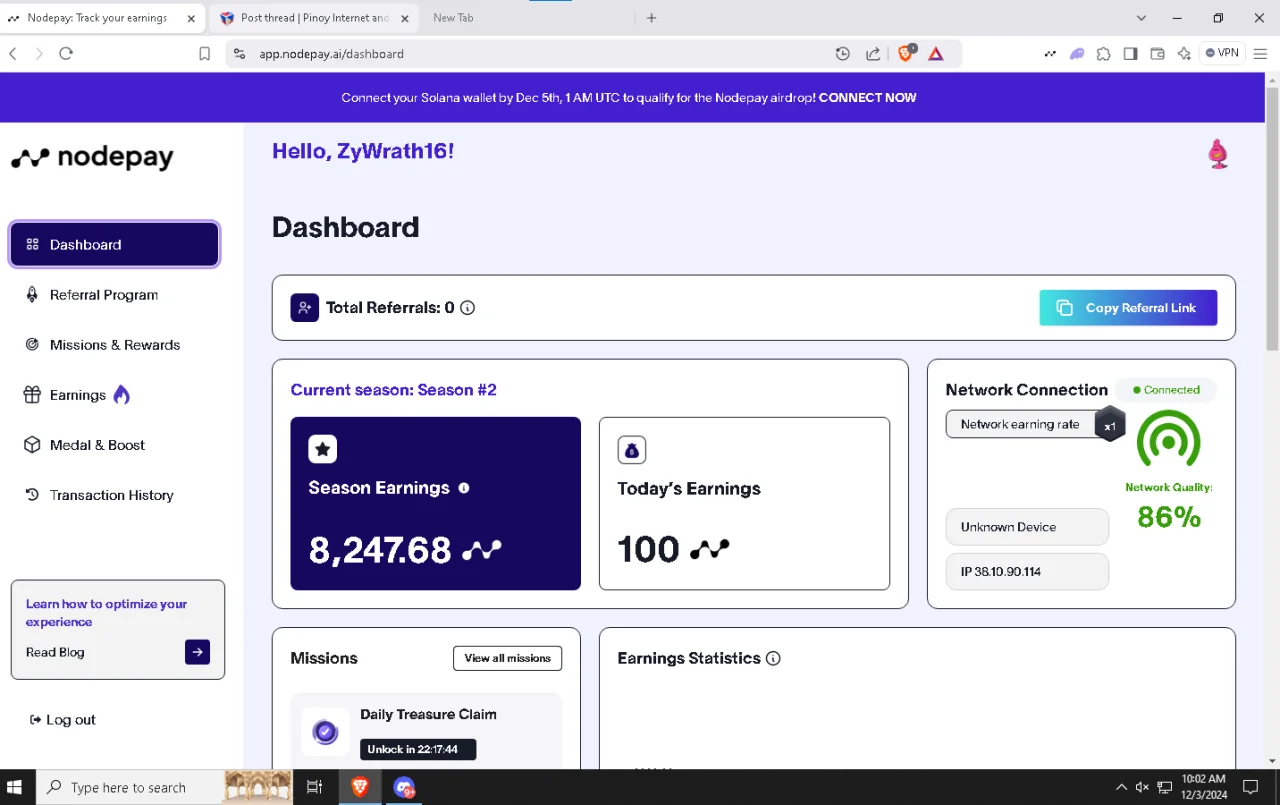The height and width of the screenshot is (805, 1280).
Task: Bookmark this page with the bookmark icon
Action: [205, 54]
